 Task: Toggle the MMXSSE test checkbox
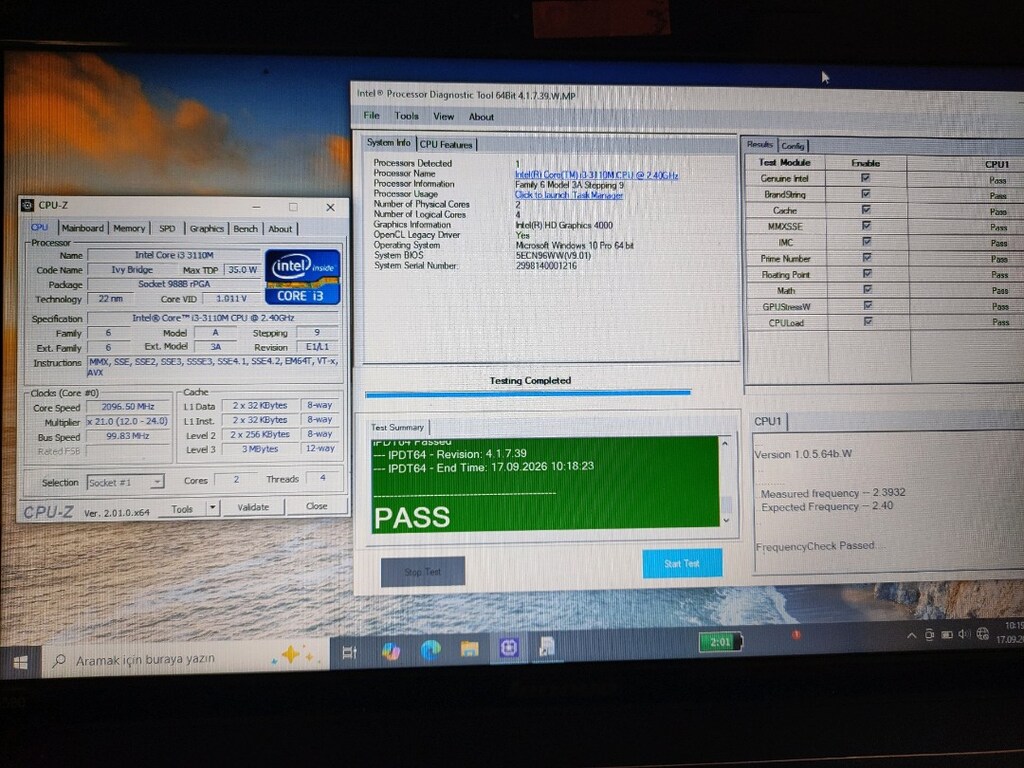coord(867,225)
